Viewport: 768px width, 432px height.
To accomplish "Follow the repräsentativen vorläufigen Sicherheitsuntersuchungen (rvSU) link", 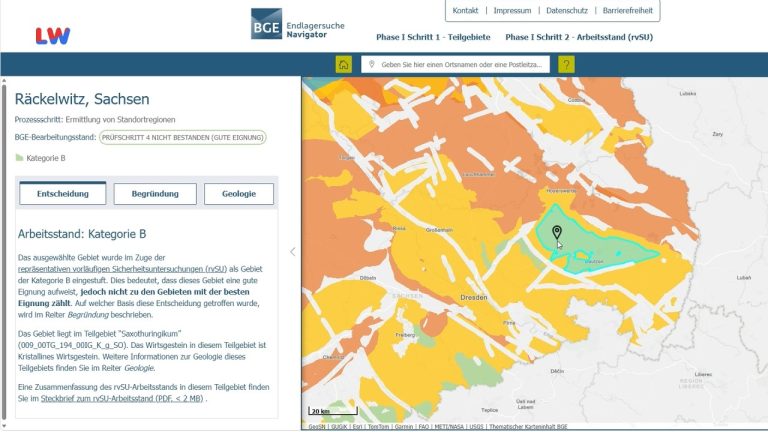I will pyautogui.click(x=122, y=269).
